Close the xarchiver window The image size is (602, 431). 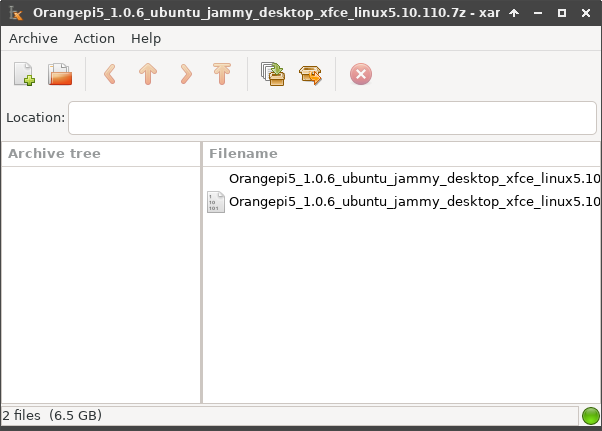click(x=586, y=13)
